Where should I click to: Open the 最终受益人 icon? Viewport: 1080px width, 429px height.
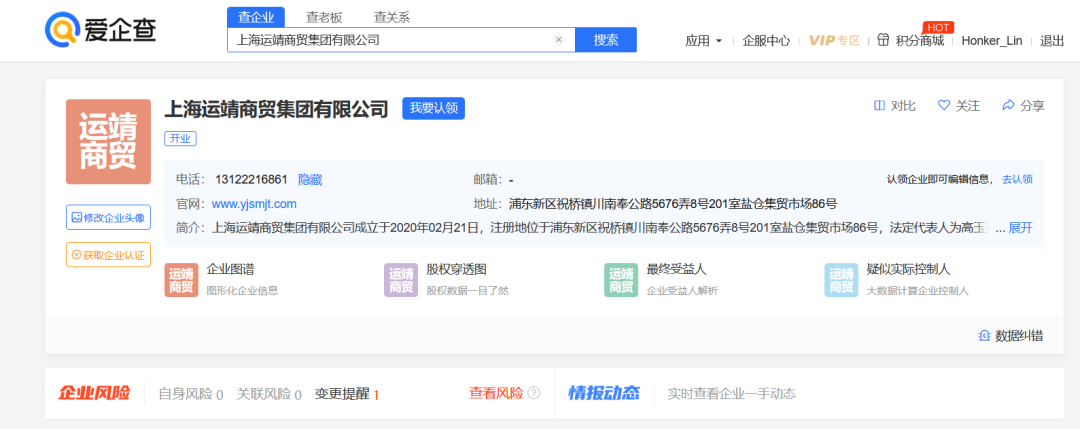(621, 280)
